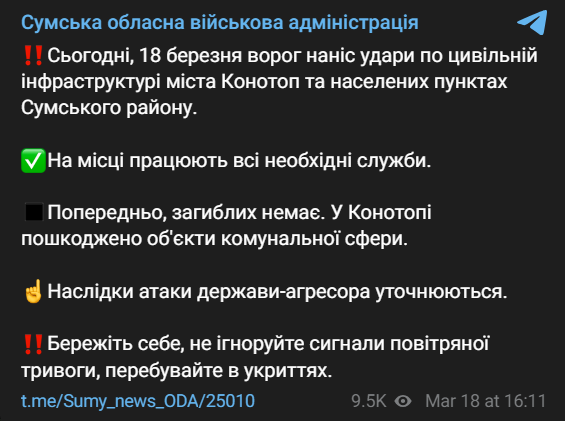565x421 pixels.
Task: Click the 9.5K view count
Action: pos(369,401)
